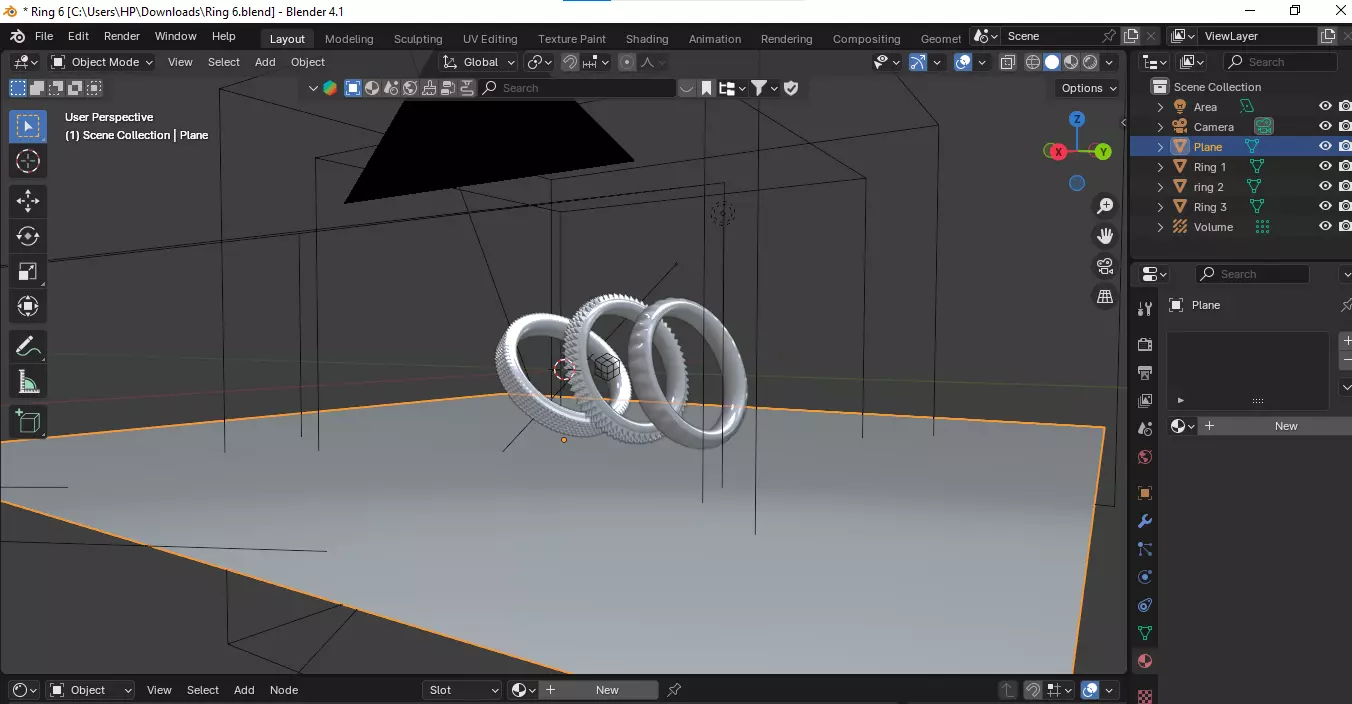Expand the Camera item in outliner
The width and height of the screenshot is (1352, 704).
coord(1160,127)
